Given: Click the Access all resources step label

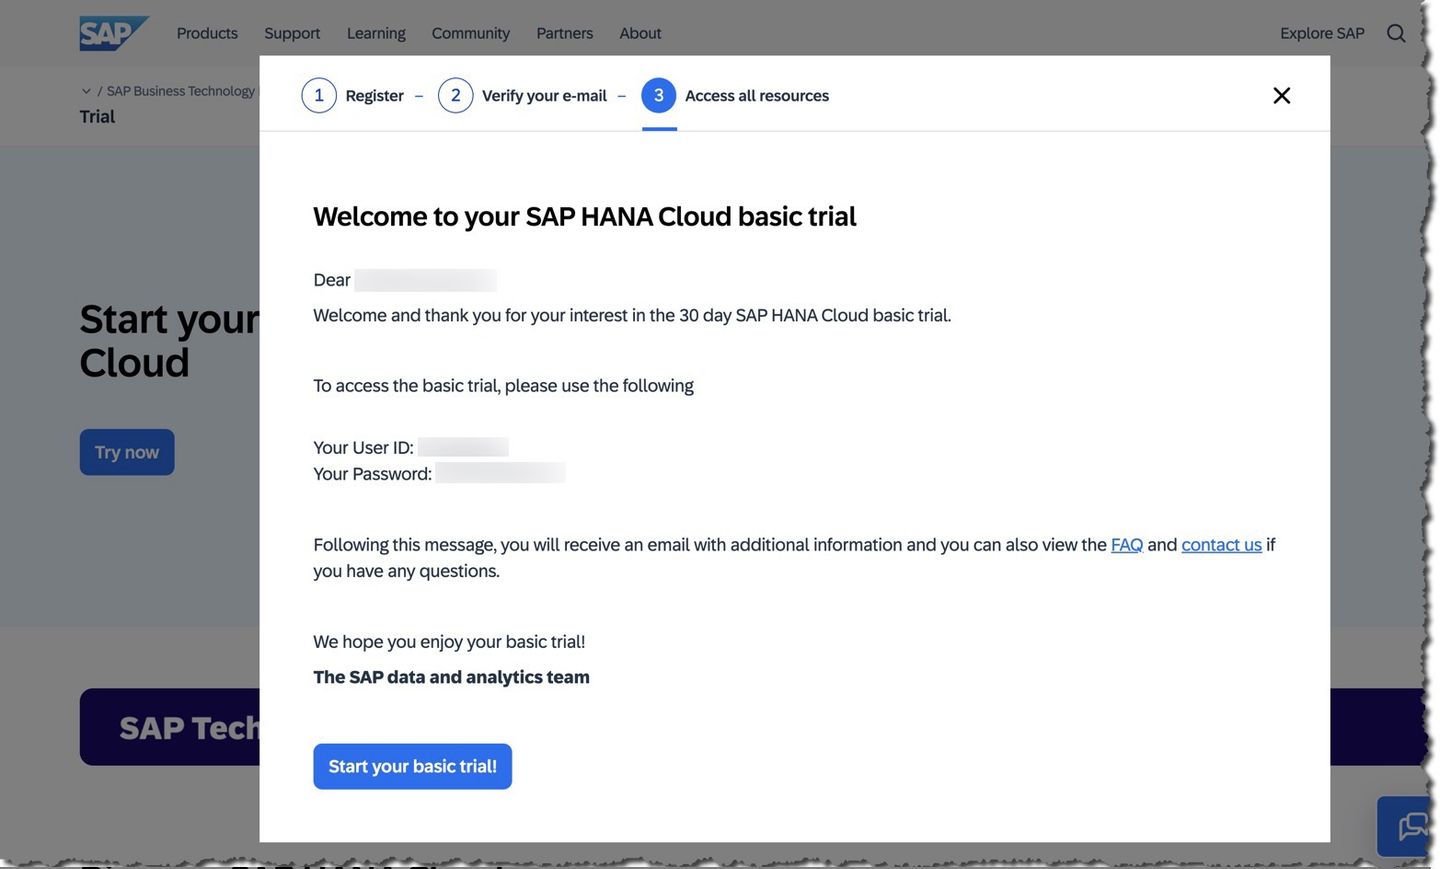Looking at the screenshot, I should point(757,96).
